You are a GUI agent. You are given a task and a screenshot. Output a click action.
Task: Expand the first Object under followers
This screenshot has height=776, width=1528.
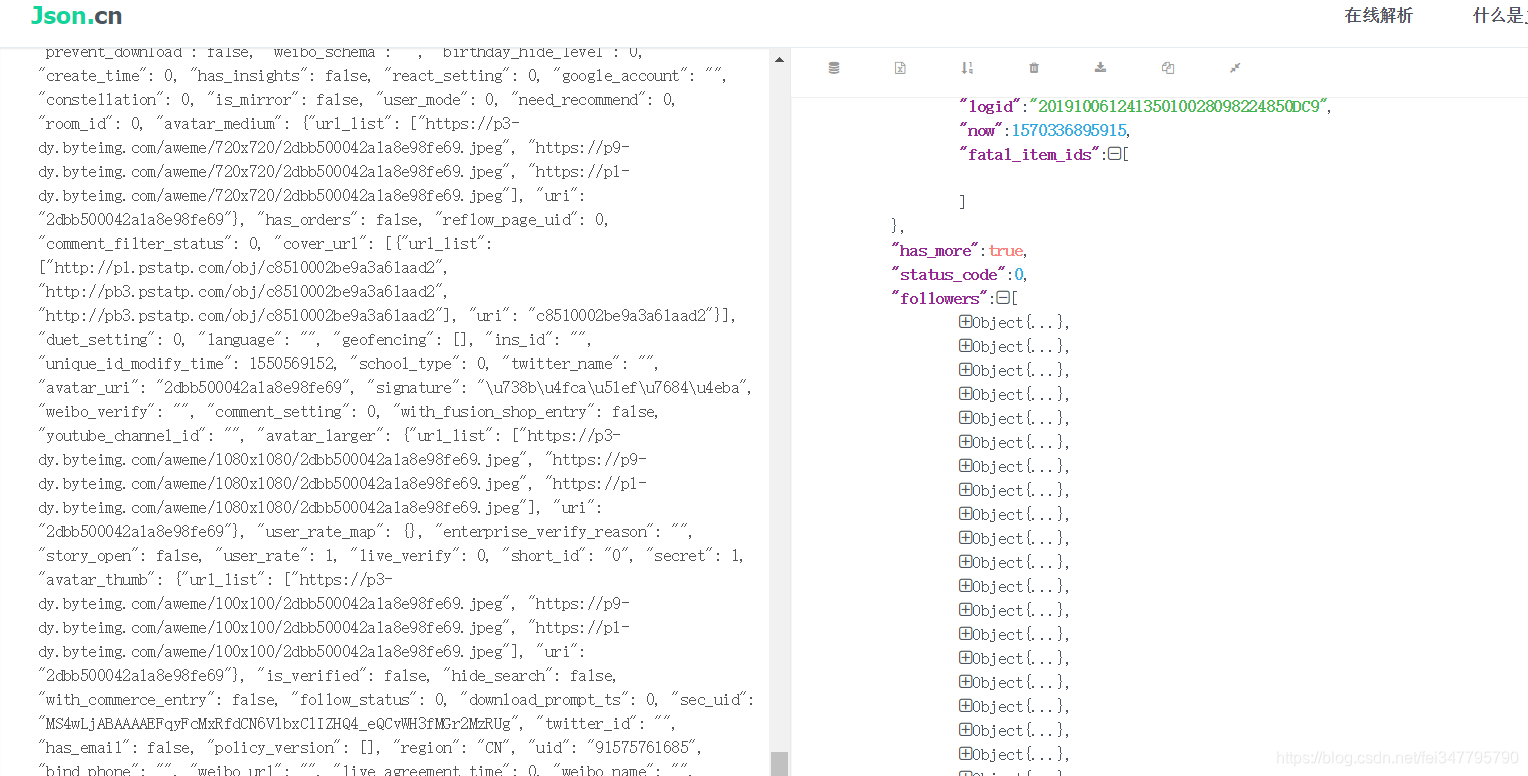click(x=965, y=322)
